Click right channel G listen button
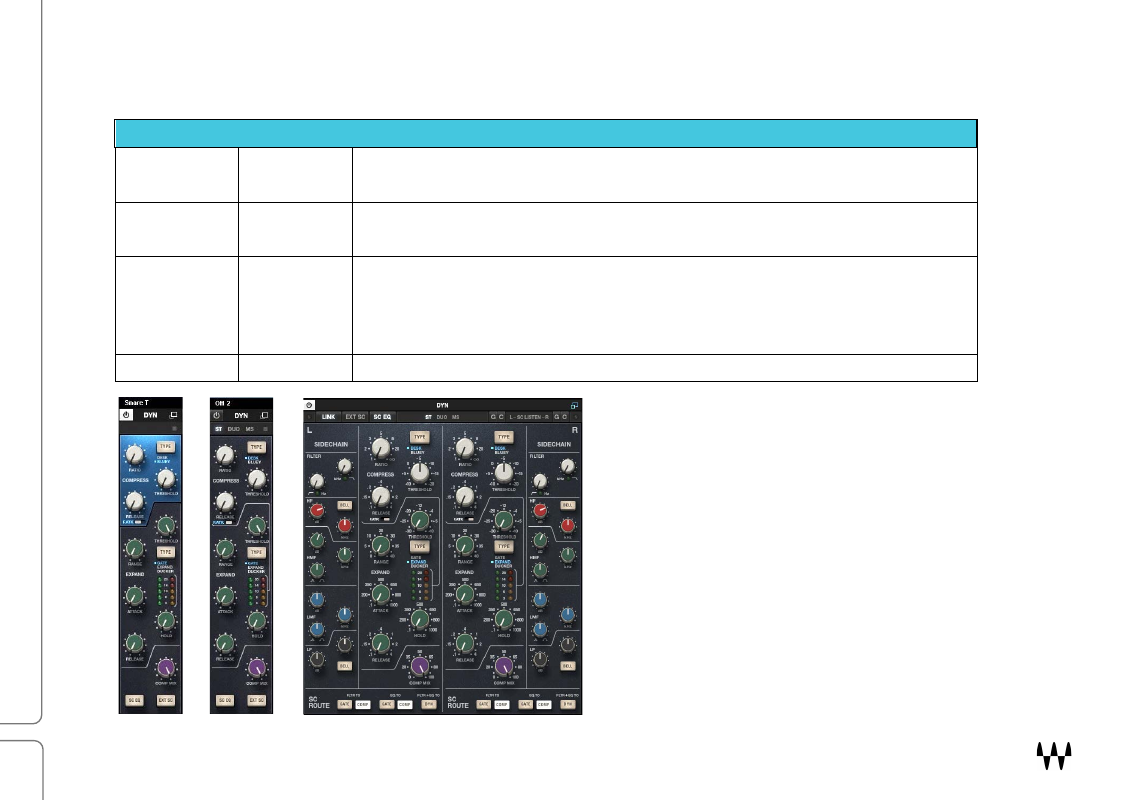This screenshot has width=1131, height=800. 556,417
